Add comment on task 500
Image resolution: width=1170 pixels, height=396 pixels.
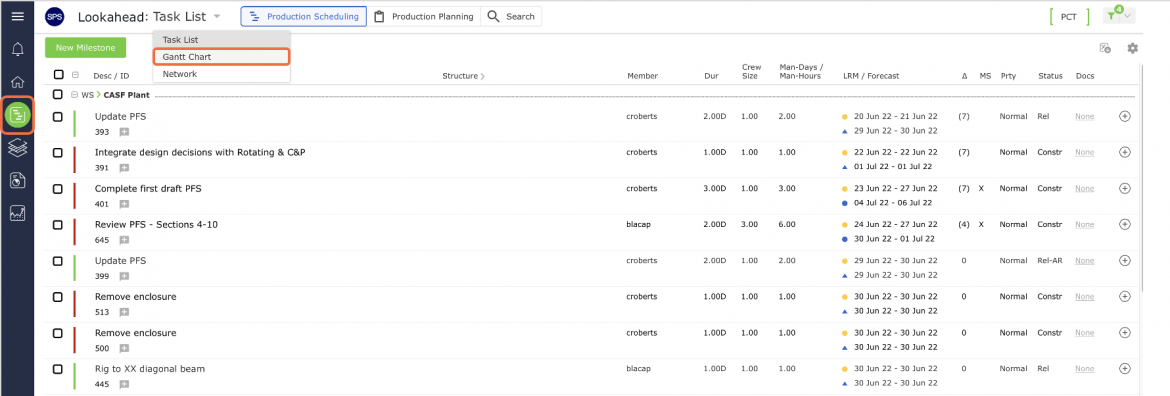tap(124, 348)
